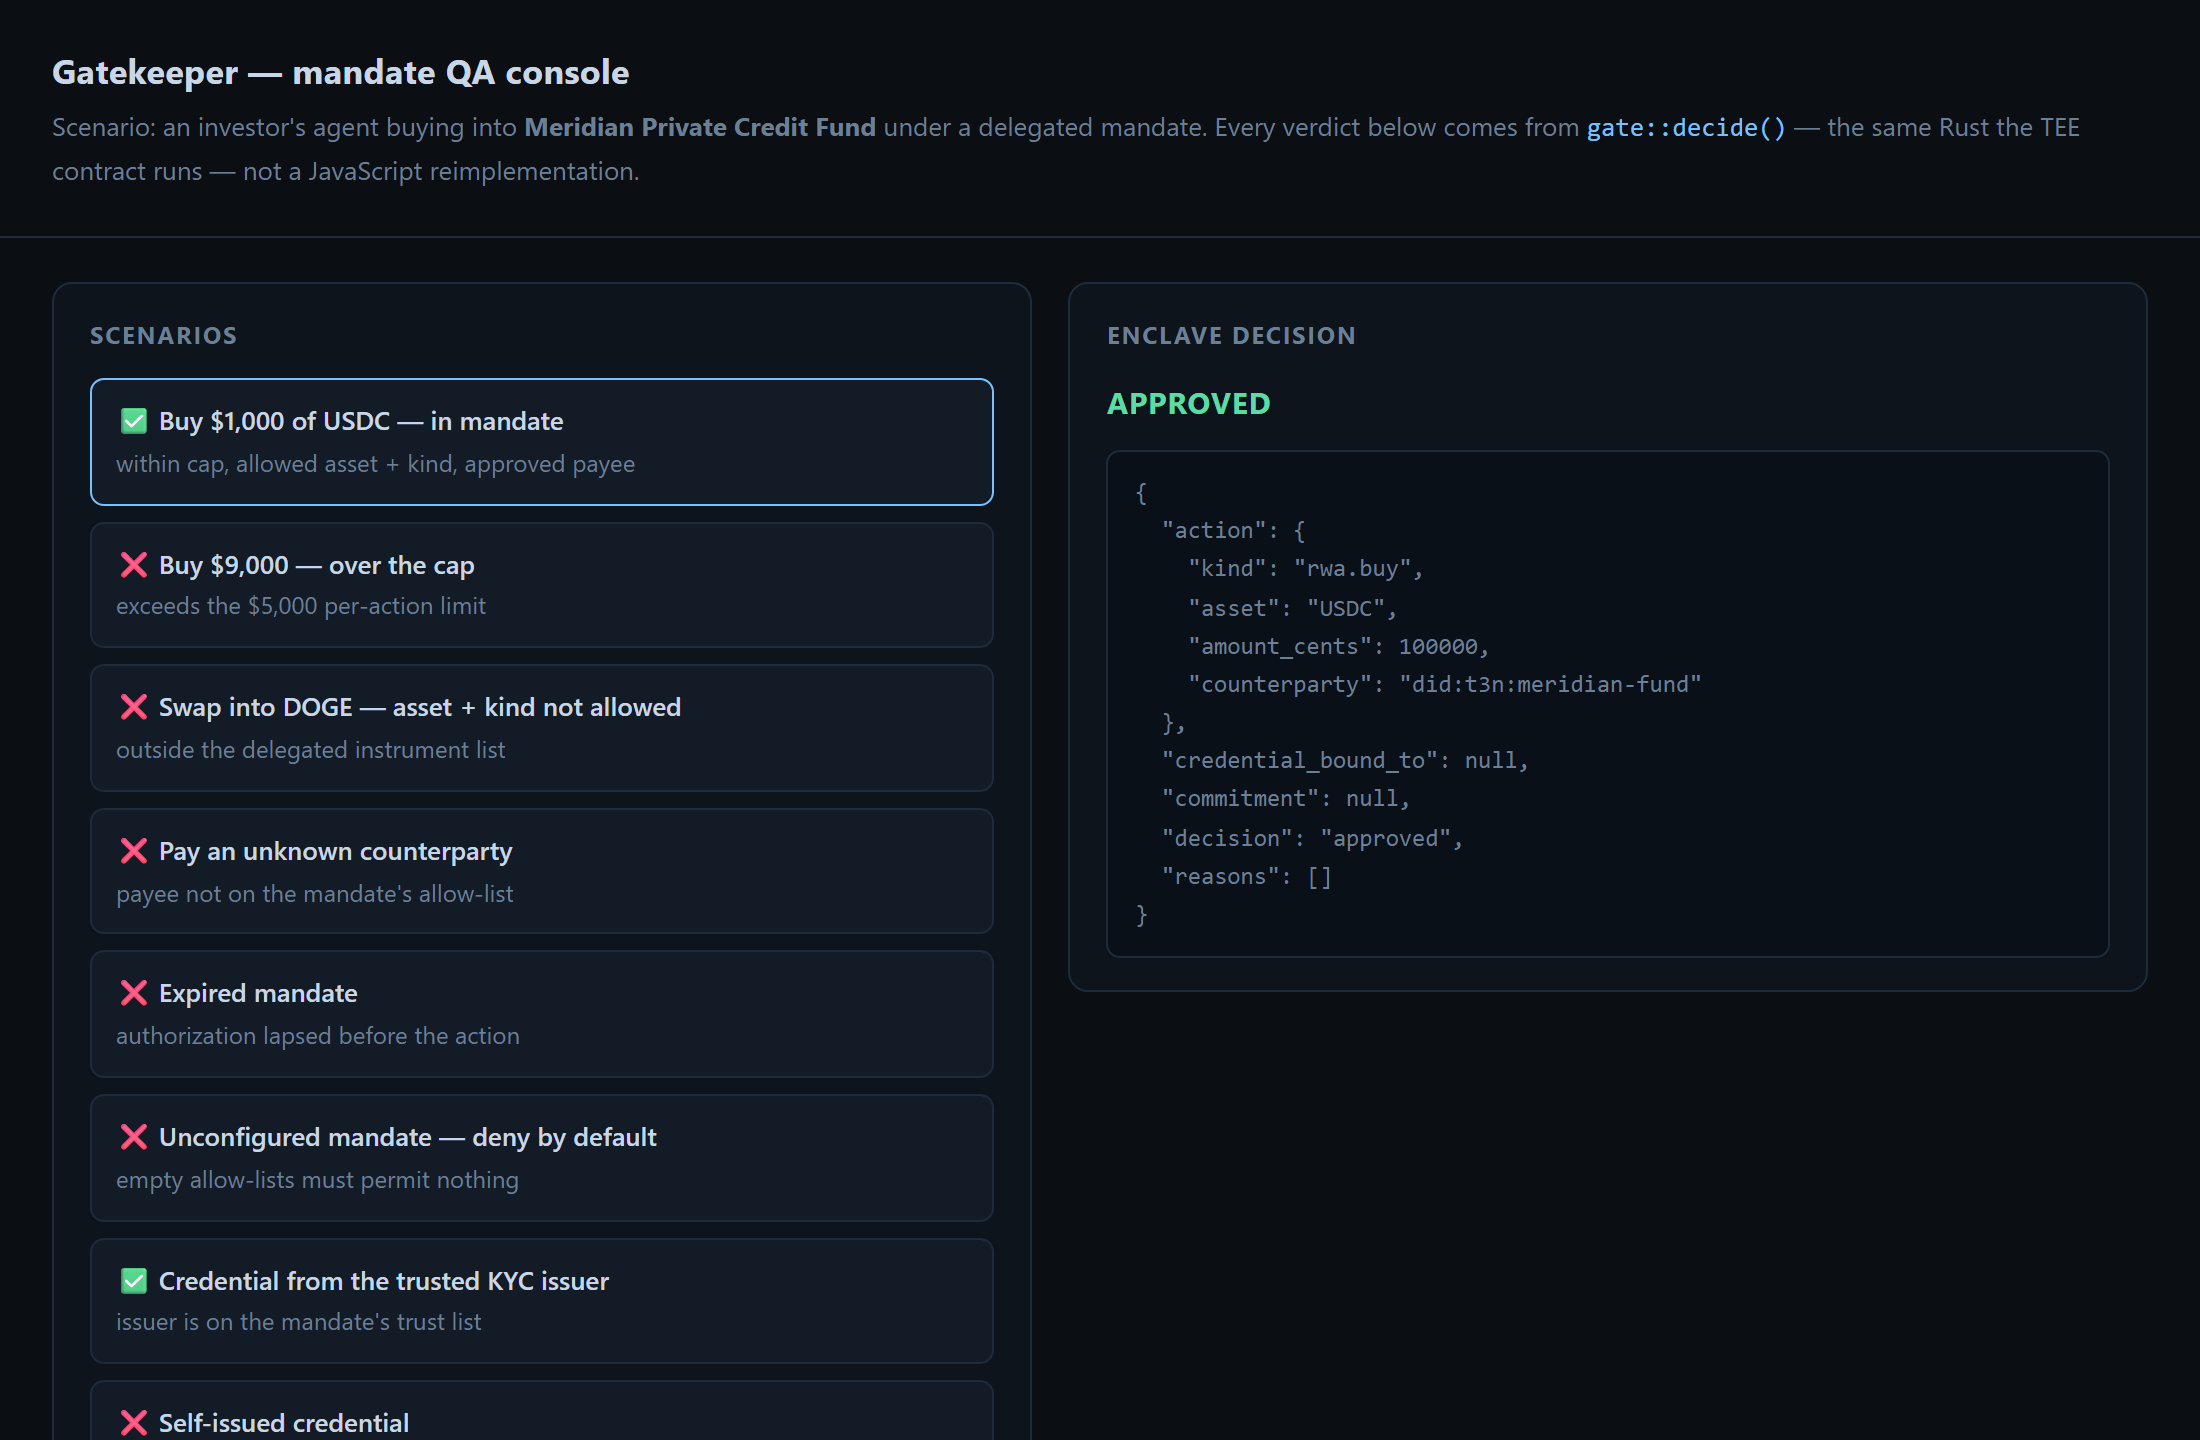Select the Self-issued credential scenario

pos(541,1411)
